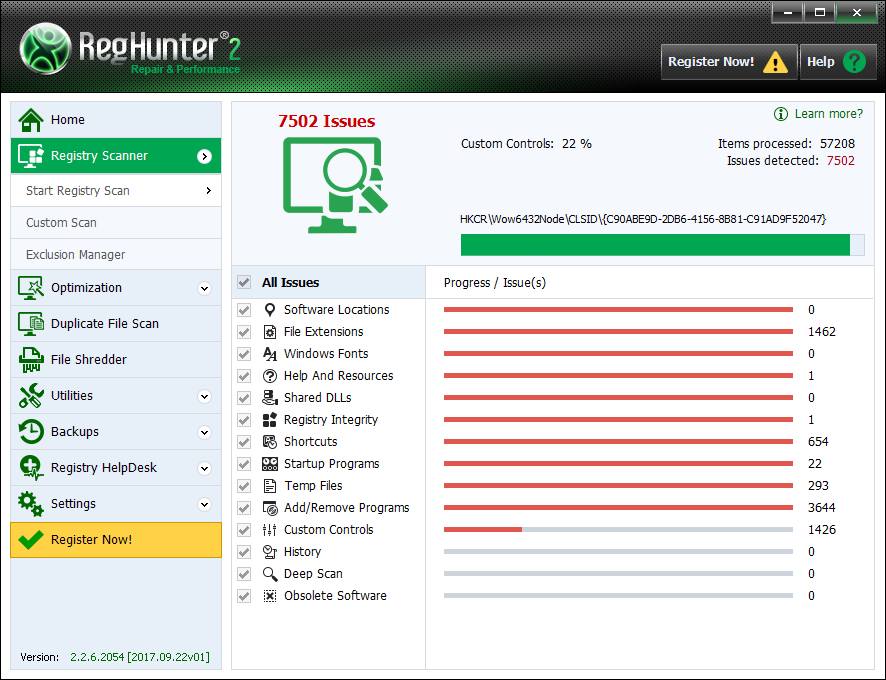Click the Software Locations pin icon
Screen dimensions: 886x680
(x=270, y=310)
